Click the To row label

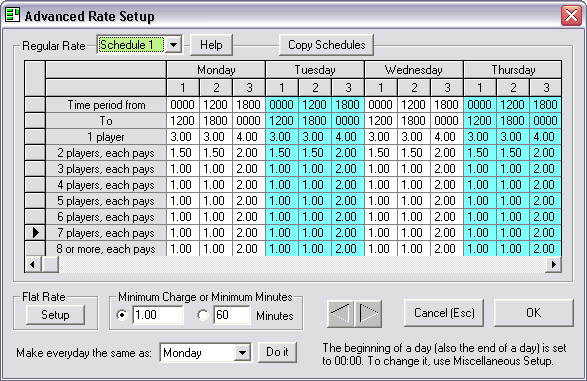point(106,121)
